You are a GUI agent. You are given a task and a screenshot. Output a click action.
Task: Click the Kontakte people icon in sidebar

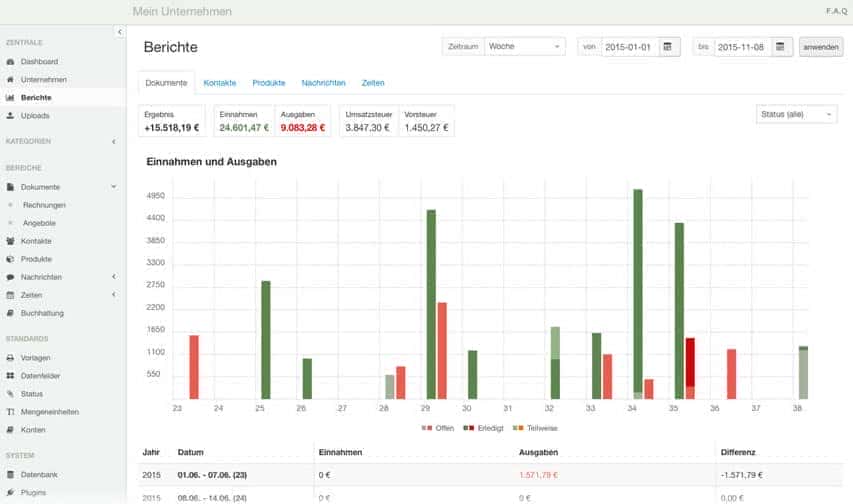pos(10,241)
